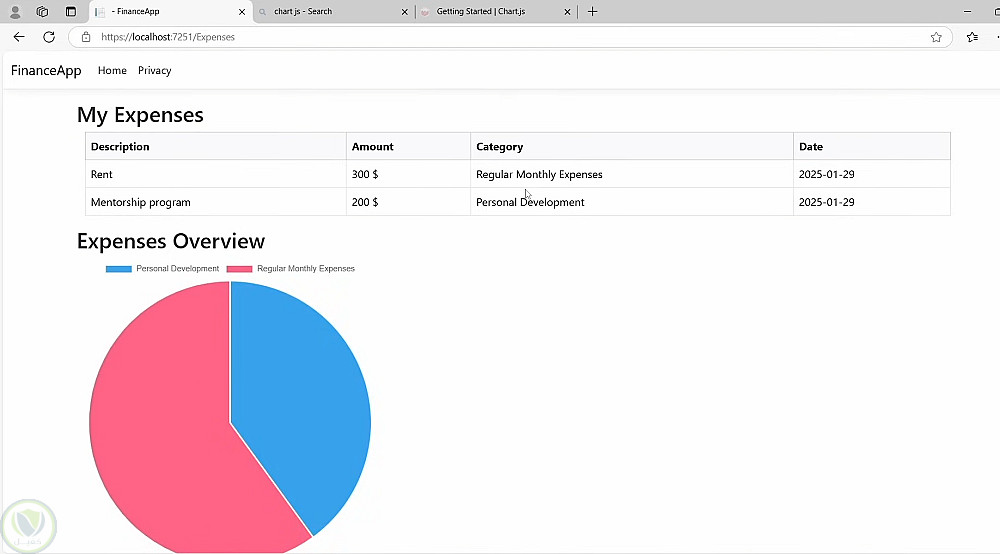Select the date in the Rent row
Image resolution: width=1000 pixels, height=554 pixels.
(872, 174)
